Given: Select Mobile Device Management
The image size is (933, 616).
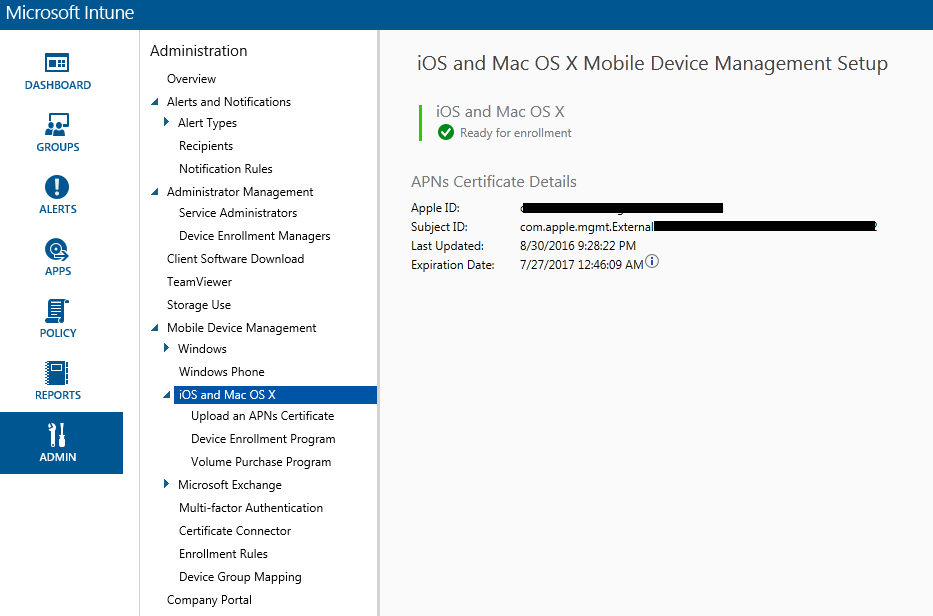Looking at the screenshot, I should (x=242, y=328).
